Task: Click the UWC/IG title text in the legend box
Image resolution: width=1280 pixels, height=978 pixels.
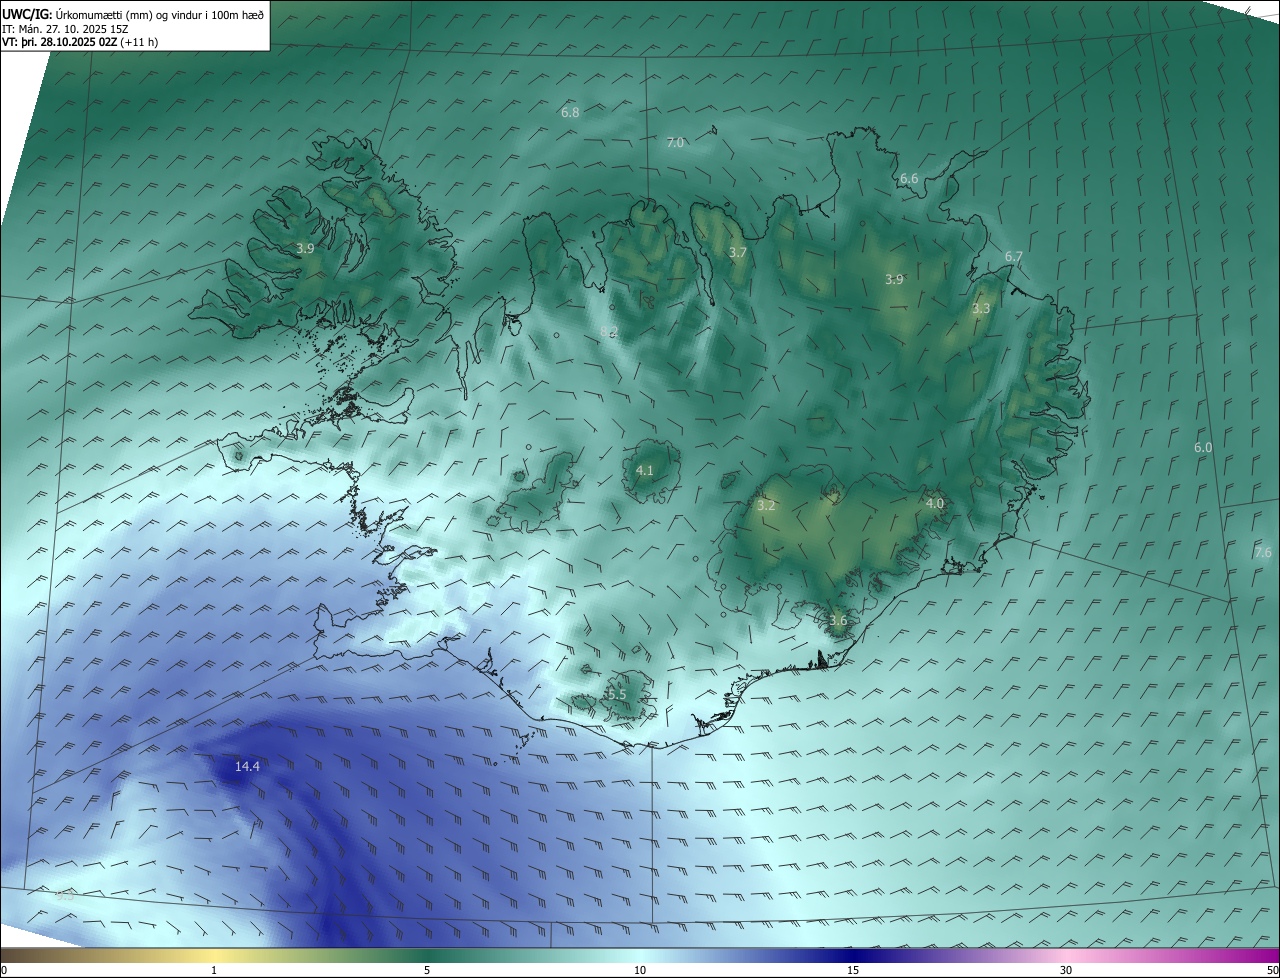Action: [27, 15]
